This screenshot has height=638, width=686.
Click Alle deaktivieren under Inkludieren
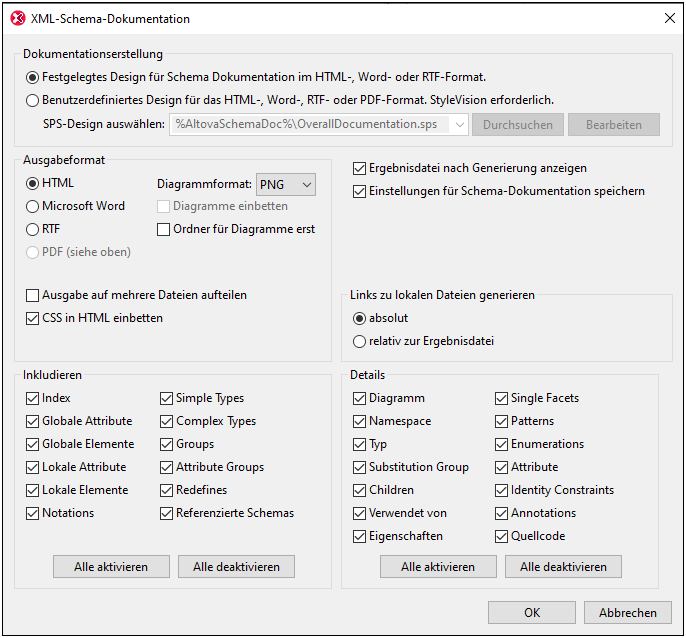236,567
